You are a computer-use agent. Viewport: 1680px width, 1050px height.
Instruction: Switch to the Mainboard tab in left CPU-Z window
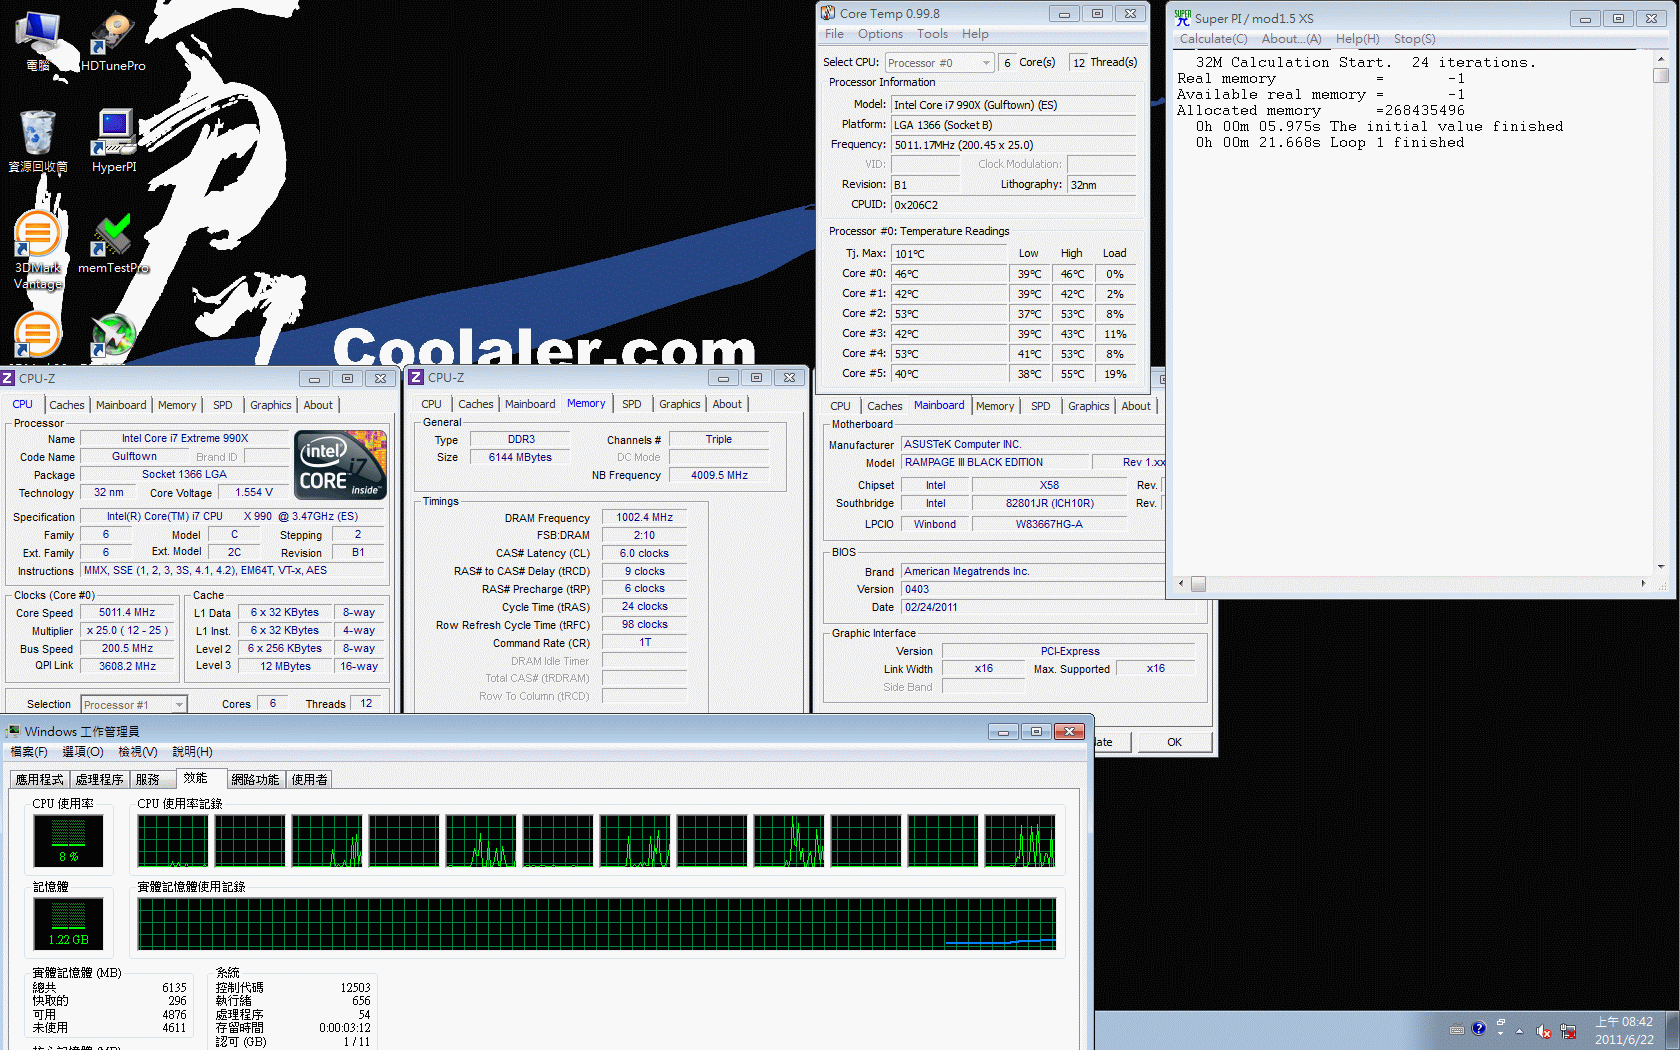click(121, 405)
